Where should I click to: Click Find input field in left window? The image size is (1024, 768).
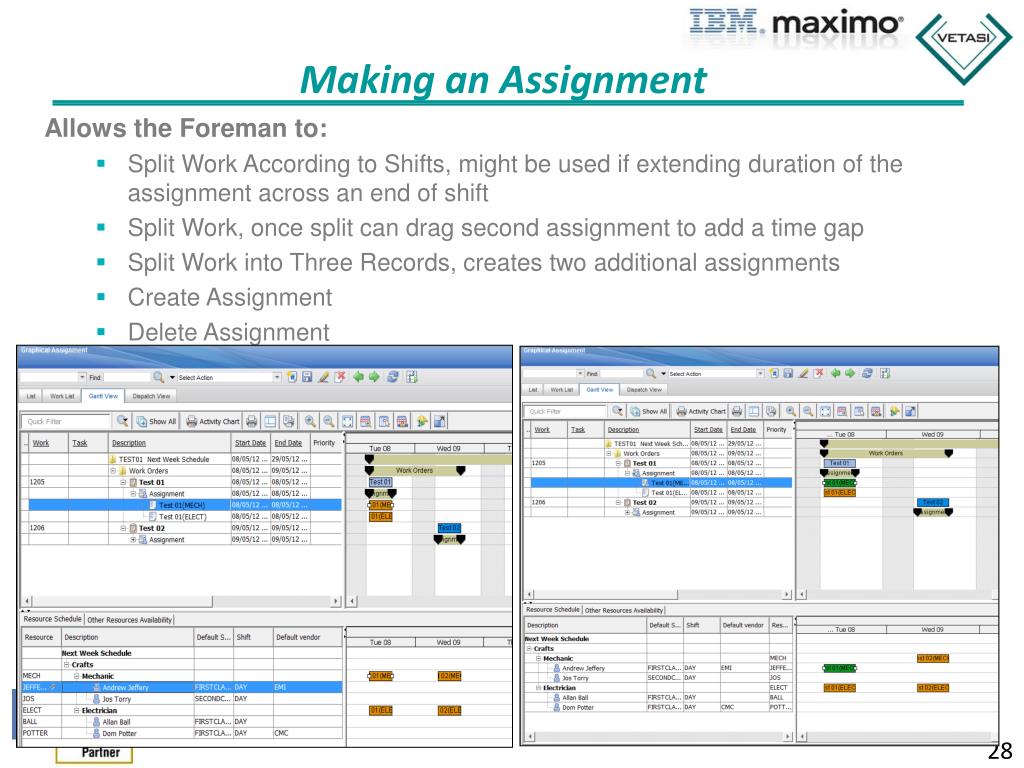[127, 377]
